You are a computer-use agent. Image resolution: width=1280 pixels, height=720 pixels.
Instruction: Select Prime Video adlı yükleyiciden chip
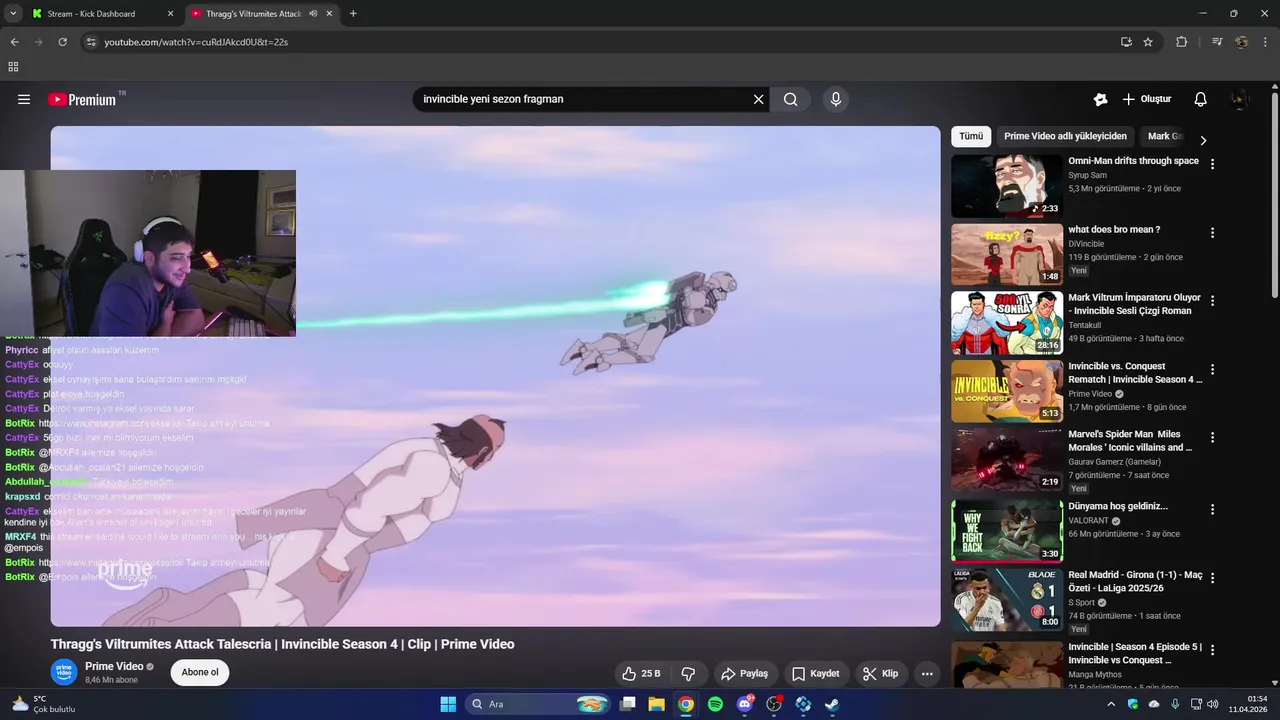(1065, 136)
